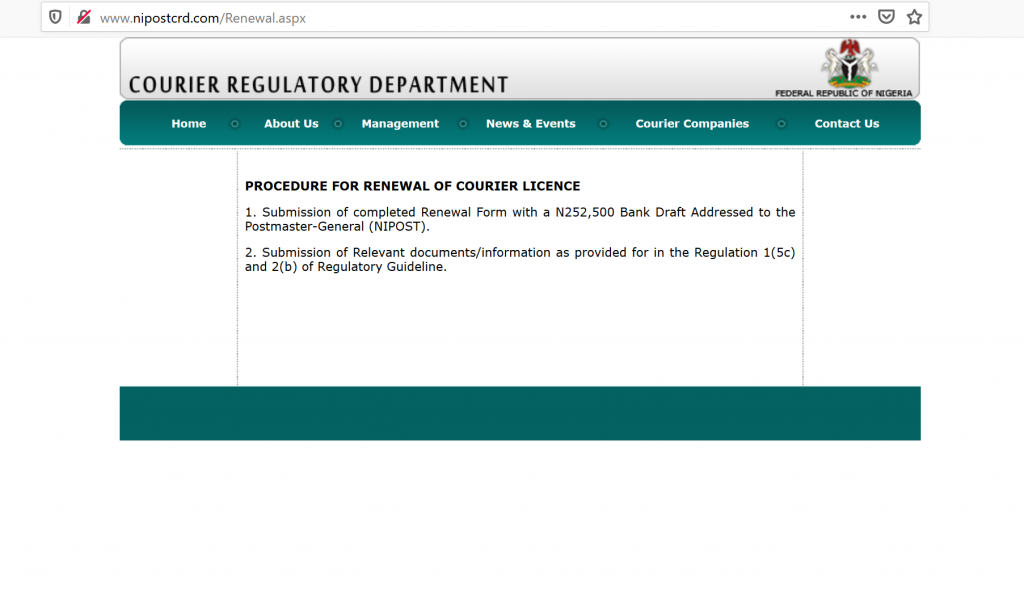Screen dimensions: 1024x606
Task: Click bullet between News & Events and Courier Companies
Action: click(603, 124)
